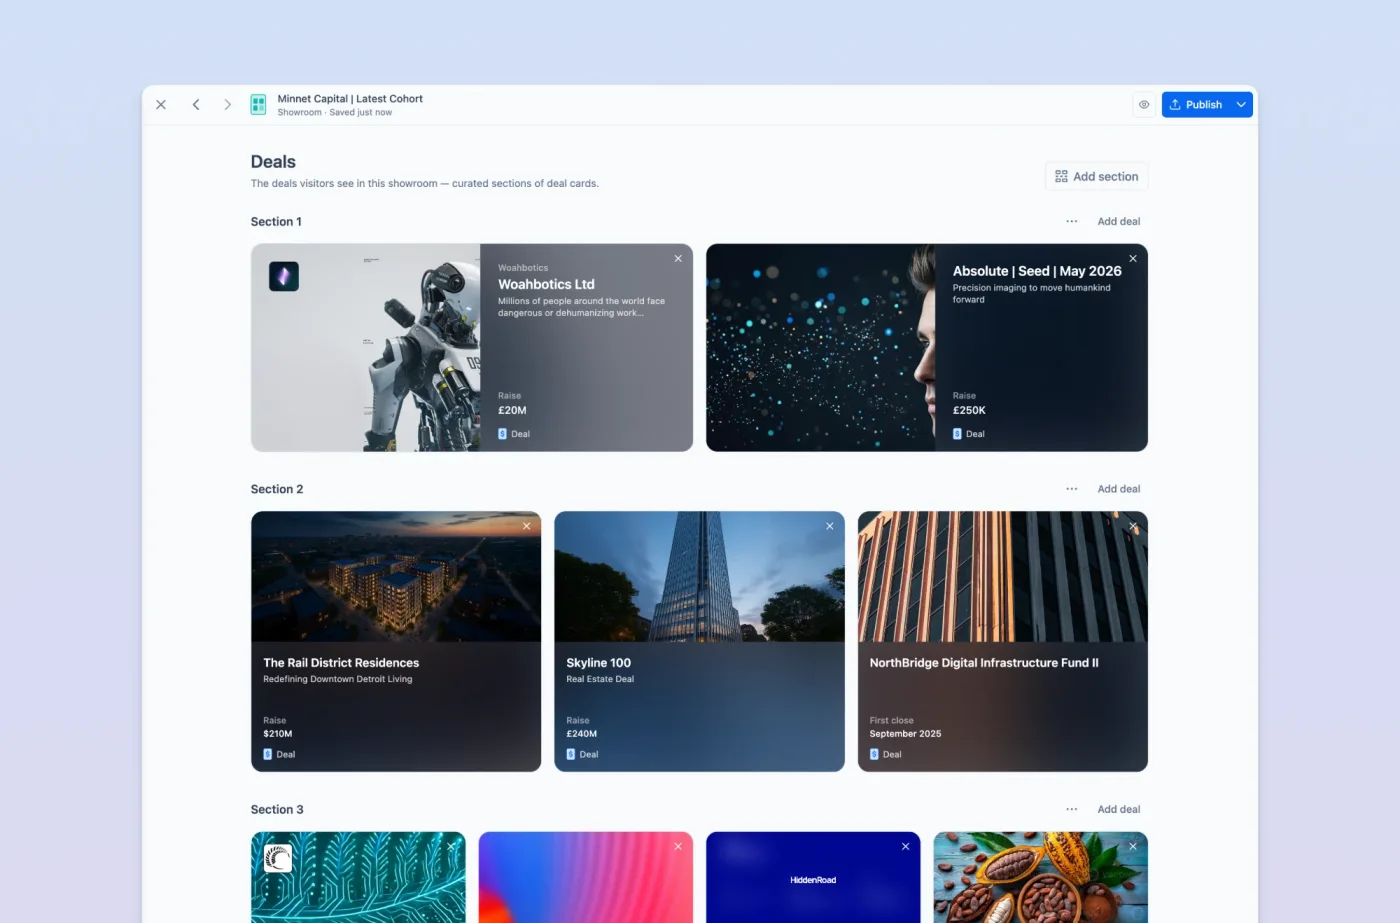The width and height of the screenshot is (1400, 923).
Task: Remove the NorthBridge Digital Infrastructure Fund card
Action: pyautogui.click(x=1133, y=526)
